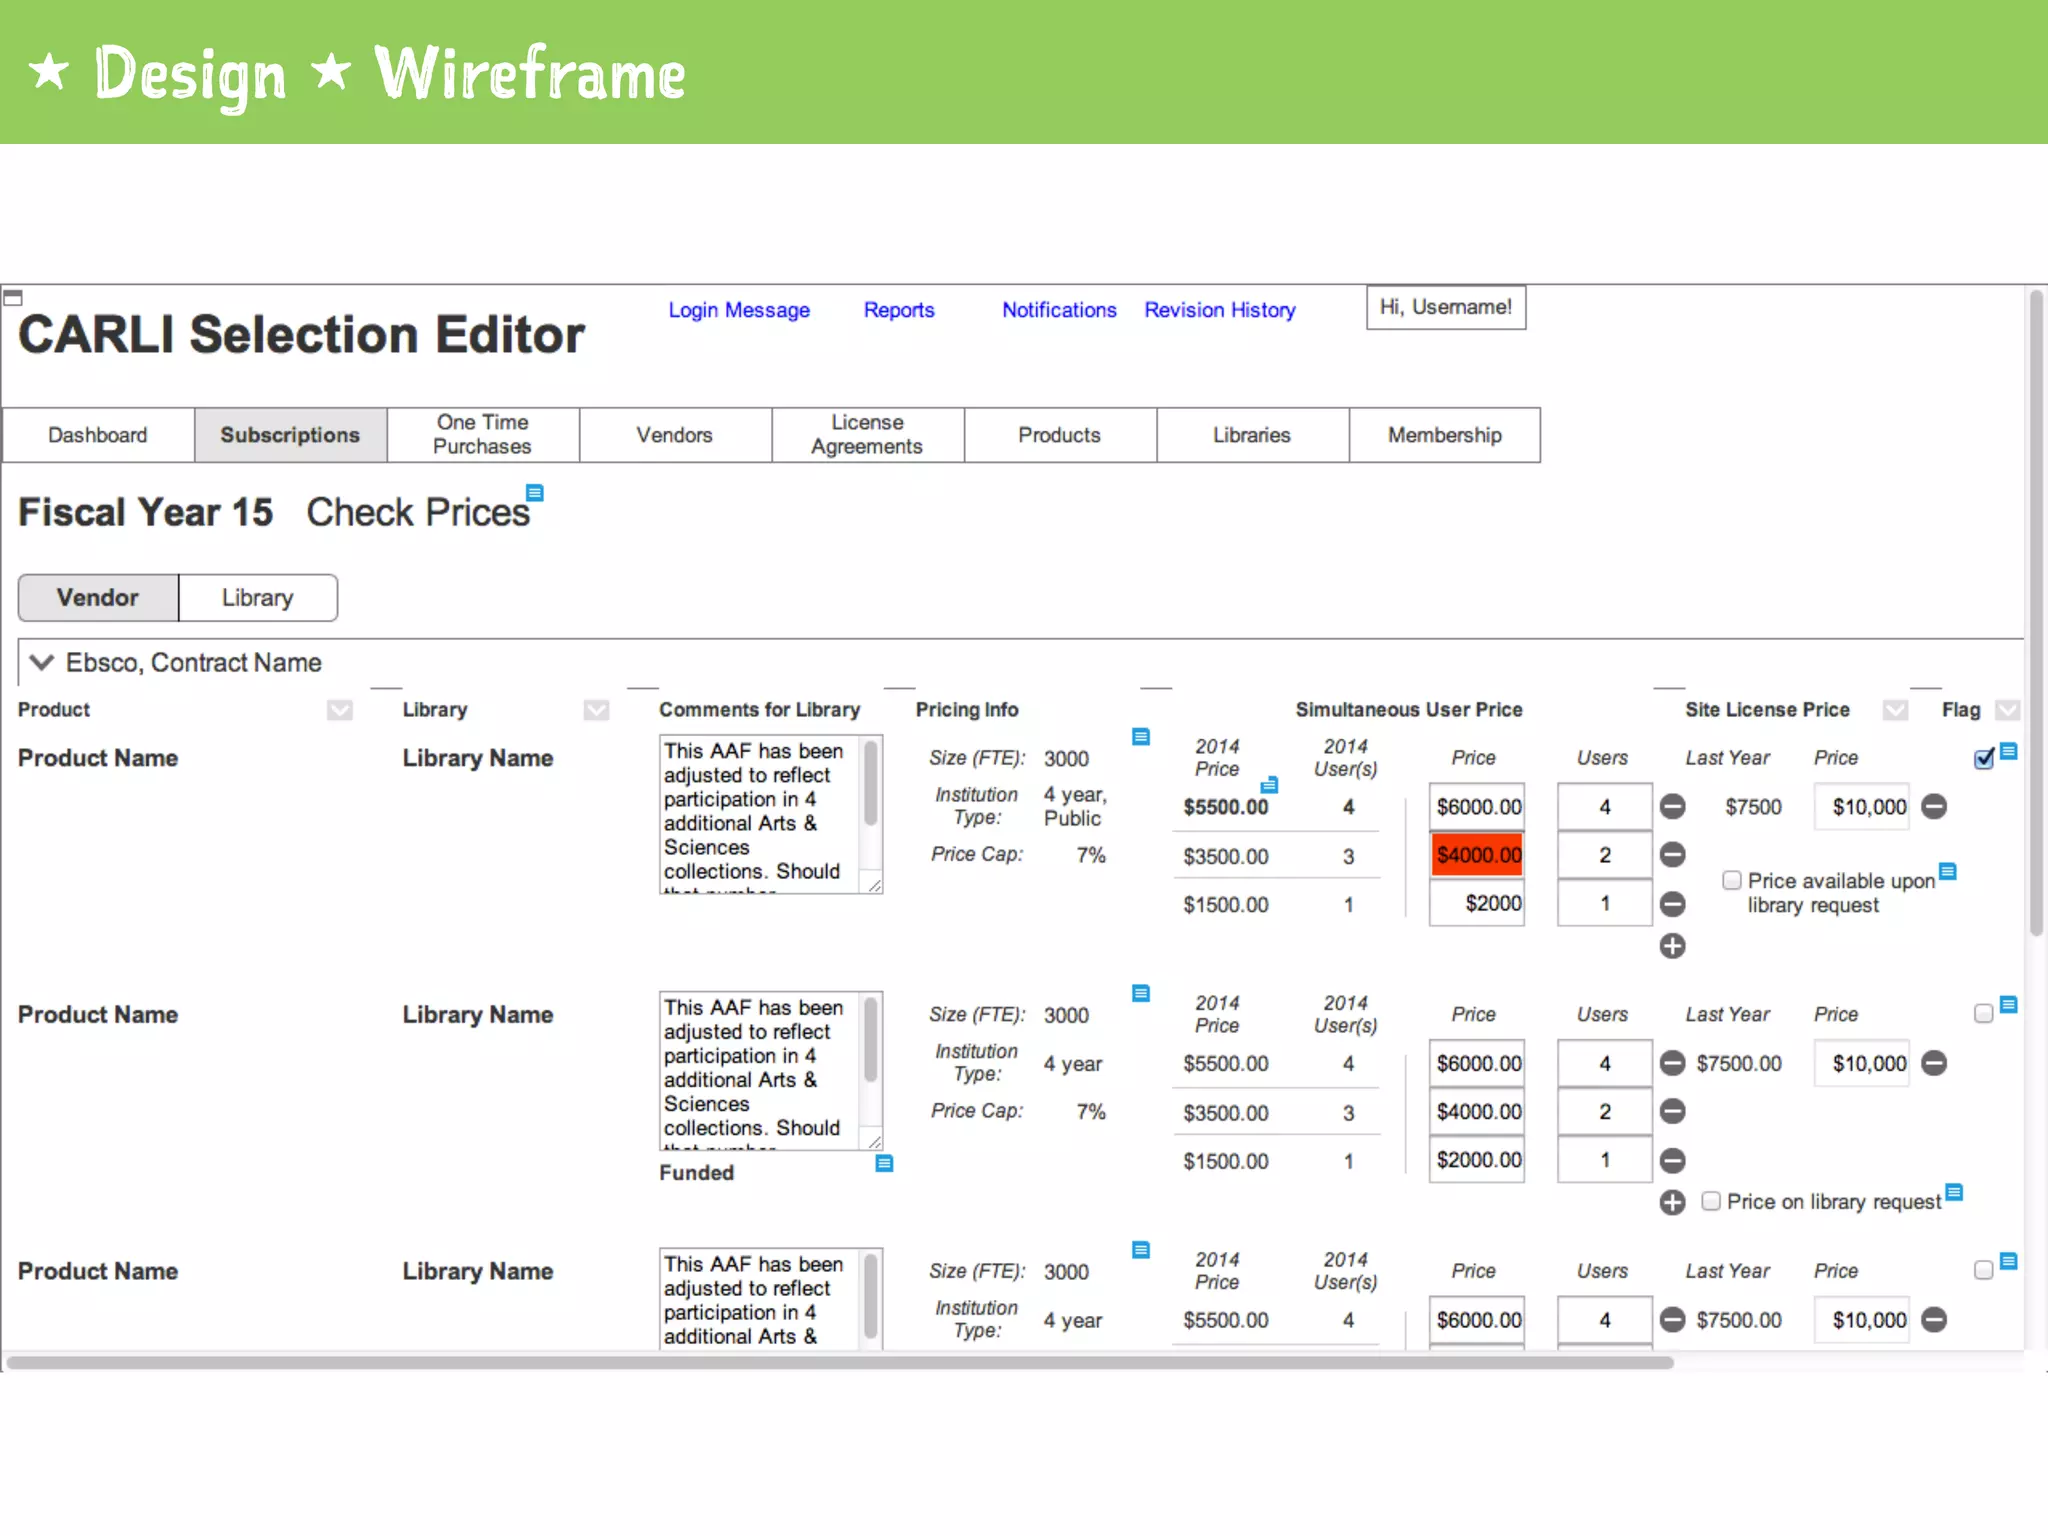Screen dimensions: 2048x1536
Task: Open note beside 'Price on library request'
Action: [1954, 1192]
